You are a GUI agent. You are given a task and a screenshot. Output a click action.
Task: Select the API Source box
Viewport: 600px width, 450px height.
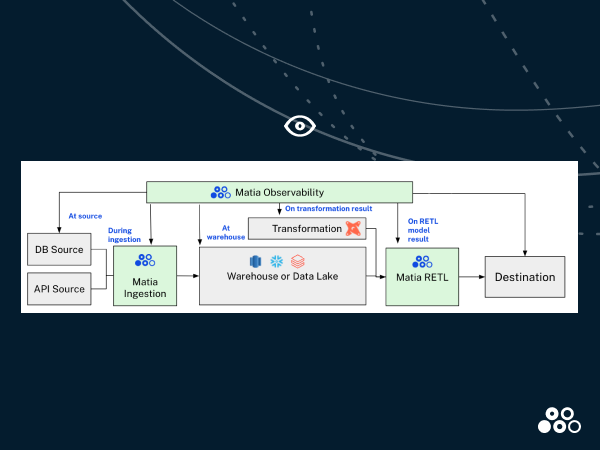pyautogui.click(x=59, y=289)
